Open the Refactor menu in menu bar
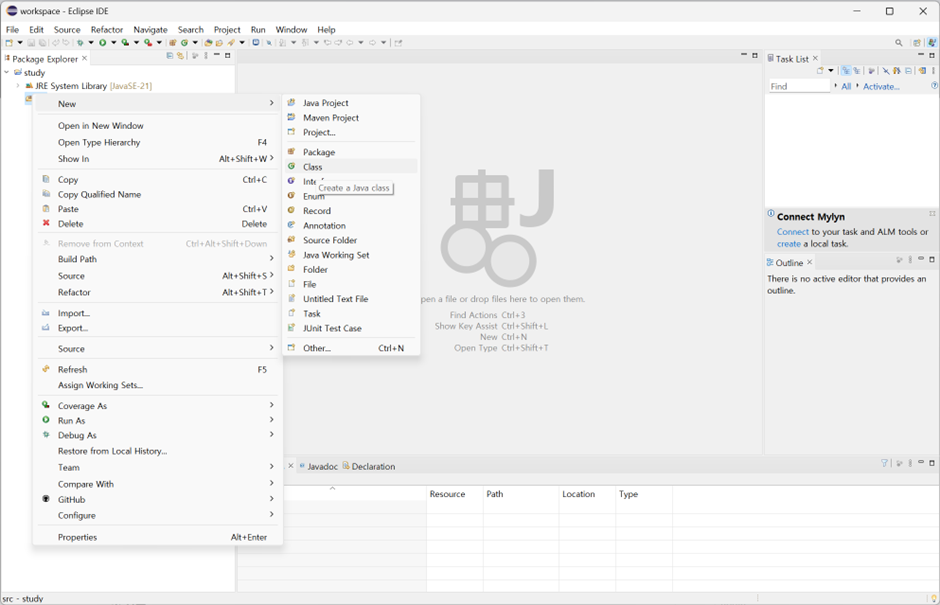 tap(107, 29)
